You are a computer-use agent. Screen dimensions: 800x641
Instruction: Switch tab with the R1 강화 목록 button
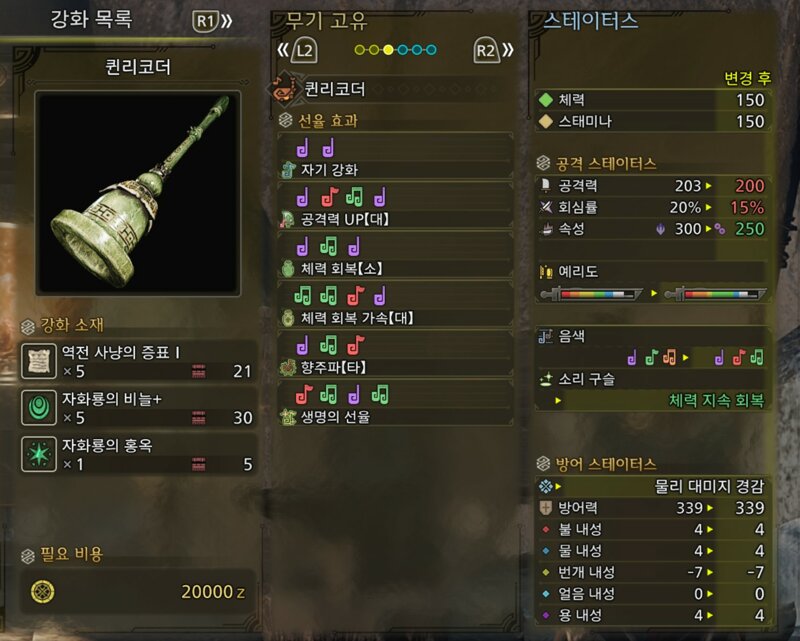[x=212, y=21]
